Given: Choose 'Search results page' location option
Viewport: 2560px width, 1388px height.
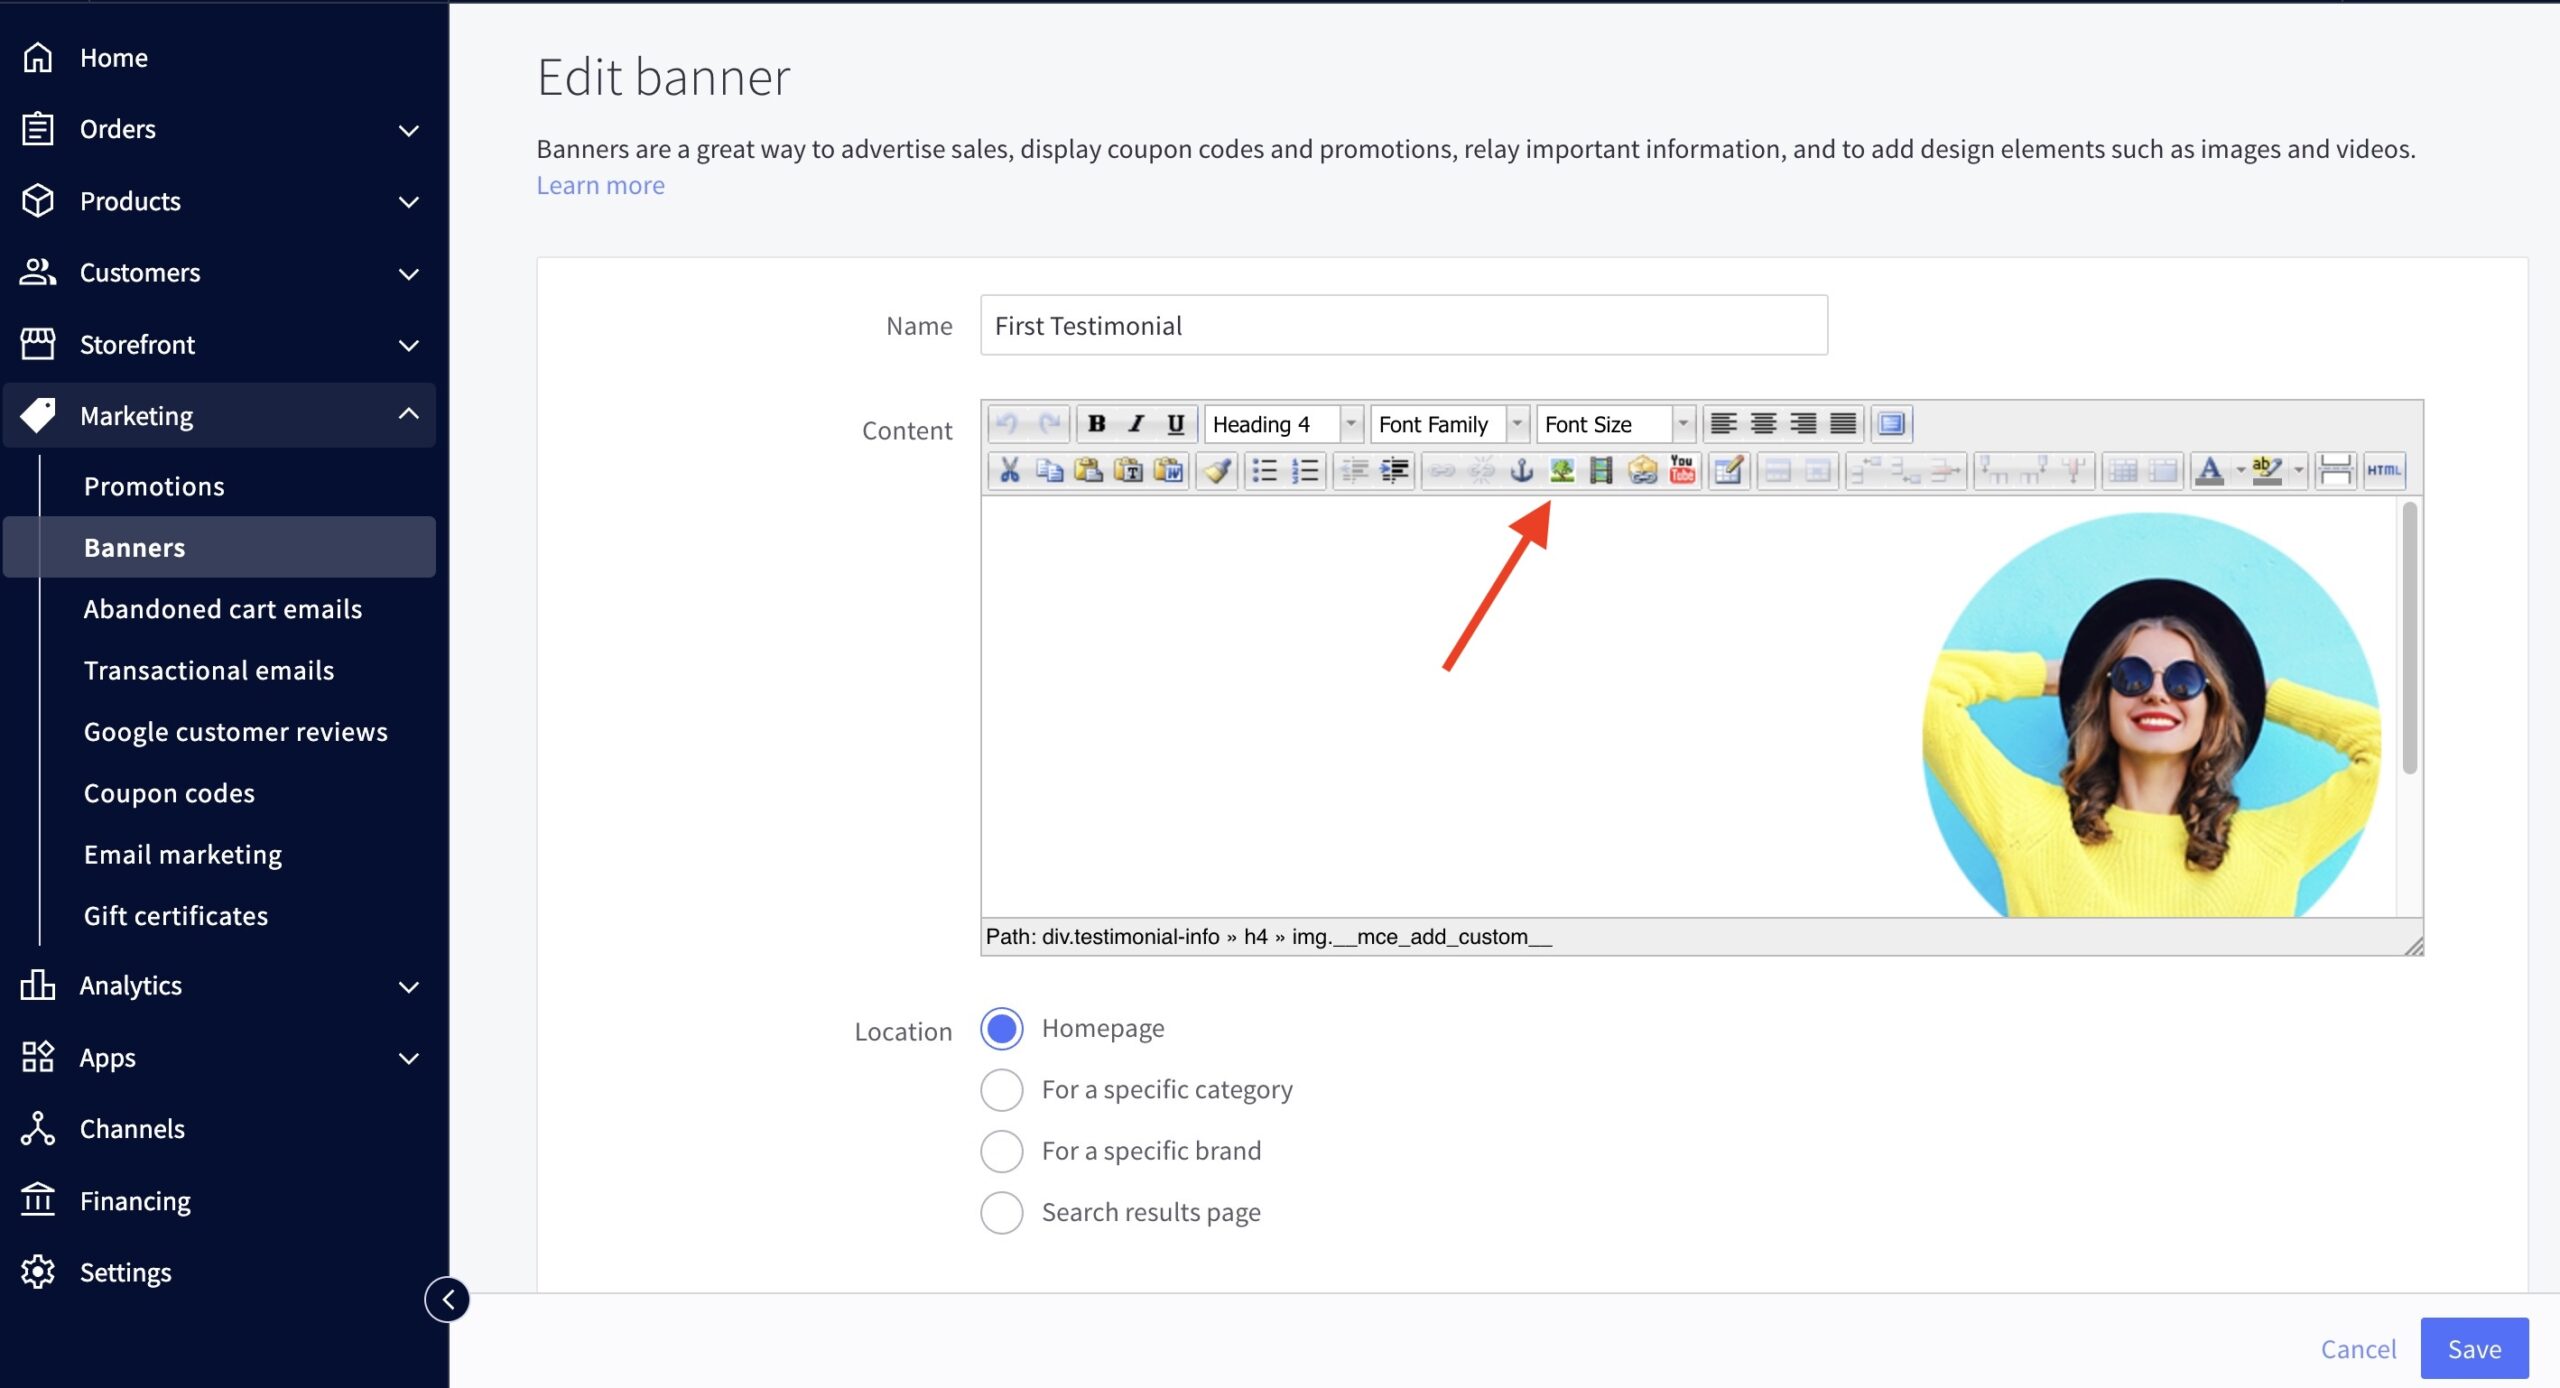Looking at the screenshot, I should click(x=1002, y=1213).
